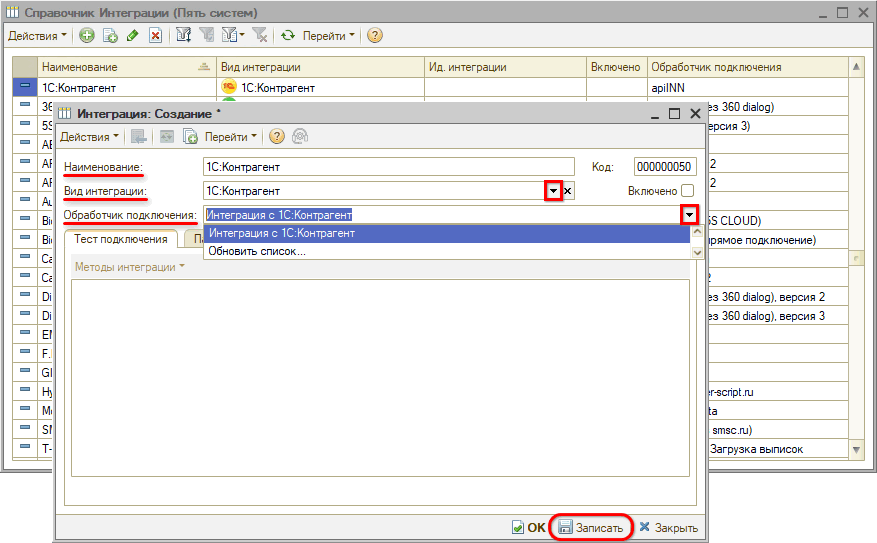Switch to the Тест подключения tab
Viewport: 877px width, 543px height.
(x=120, y=239)
